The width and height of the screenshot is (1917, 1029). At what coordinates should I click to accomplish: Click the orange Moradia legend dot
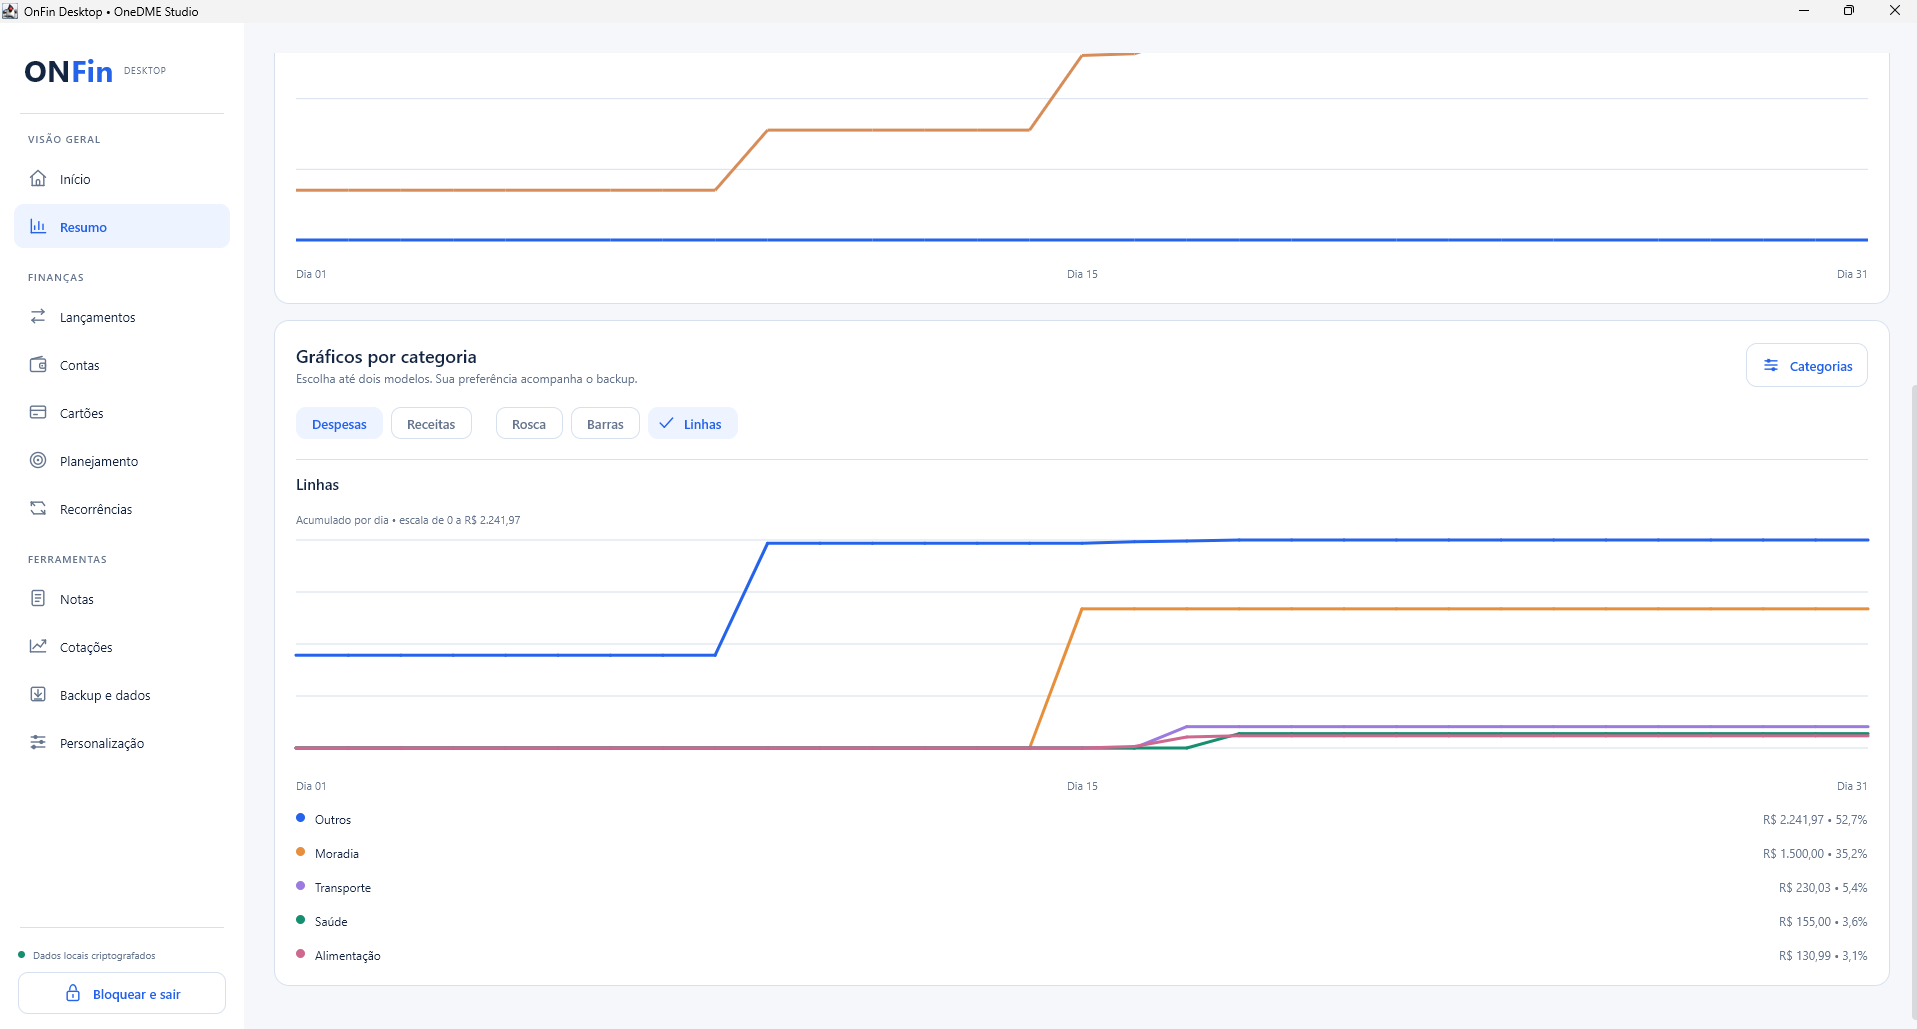pyautogui.click(x=300, y=852)
